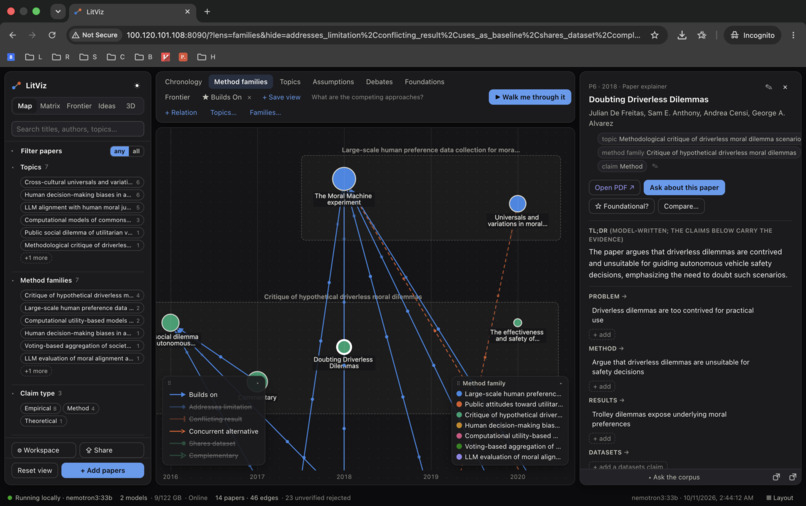Click the effectiveness and safety node
The image size is (806, 506).
click(x=518, y=322)
